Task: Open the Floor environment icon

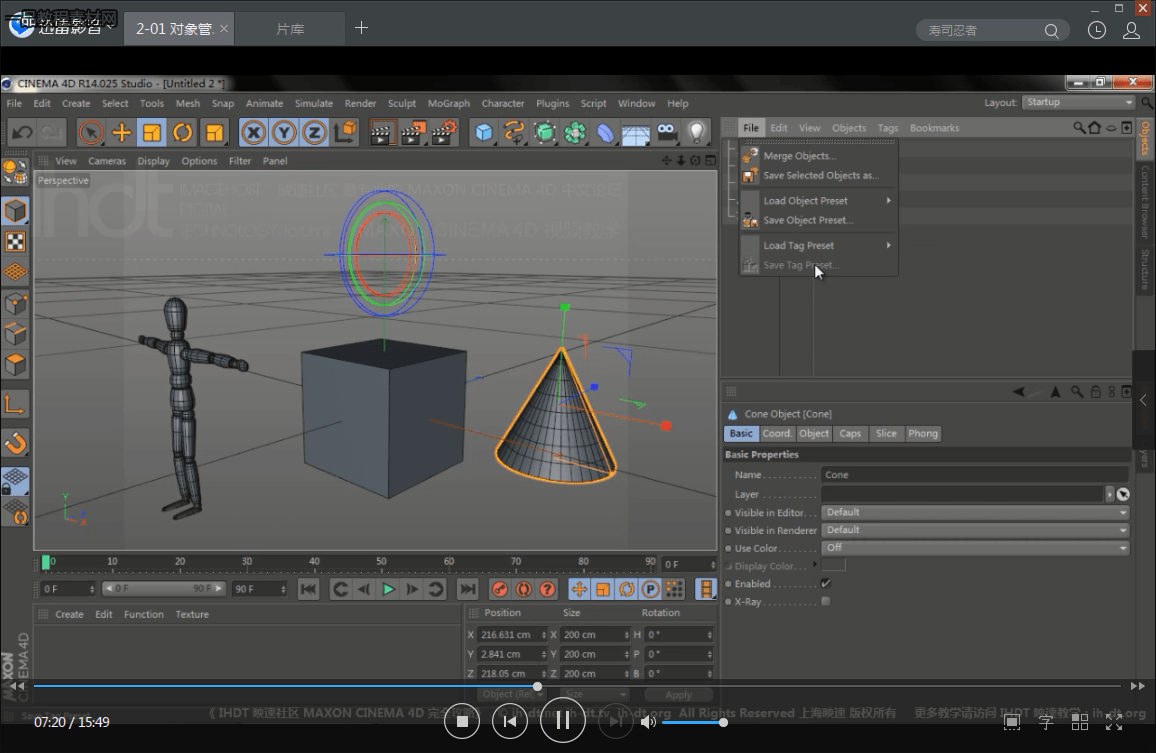Action: point(636,133)
